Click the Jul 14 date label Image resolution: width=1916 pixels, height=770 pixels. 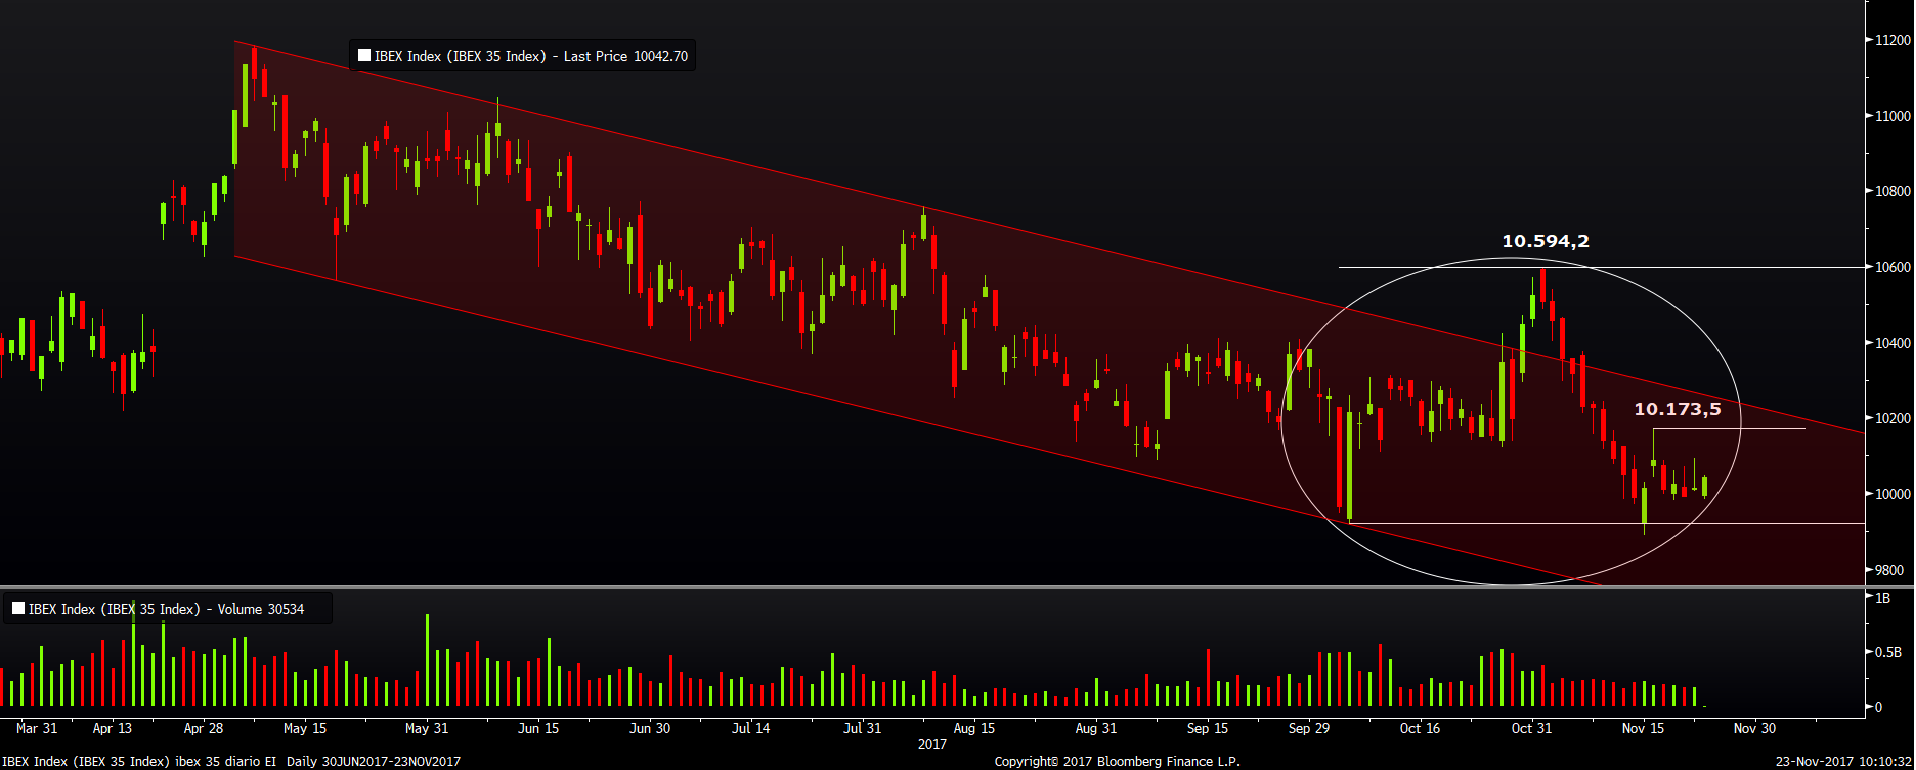coord(751,728)
